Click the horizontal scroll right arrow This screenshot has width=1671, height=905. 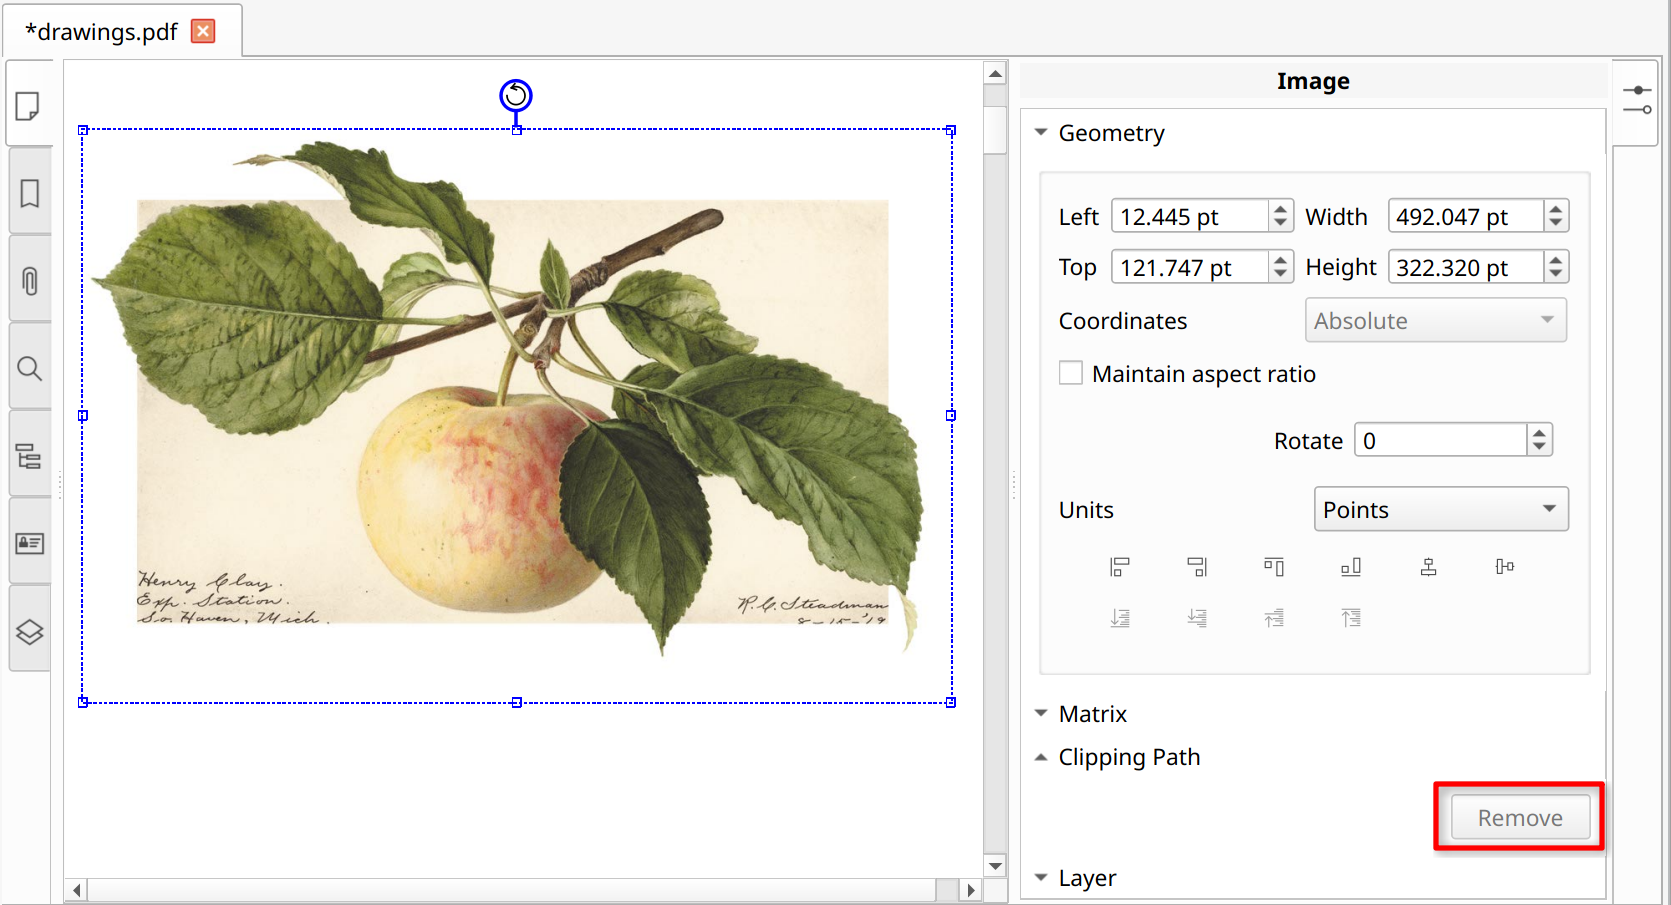970,890
